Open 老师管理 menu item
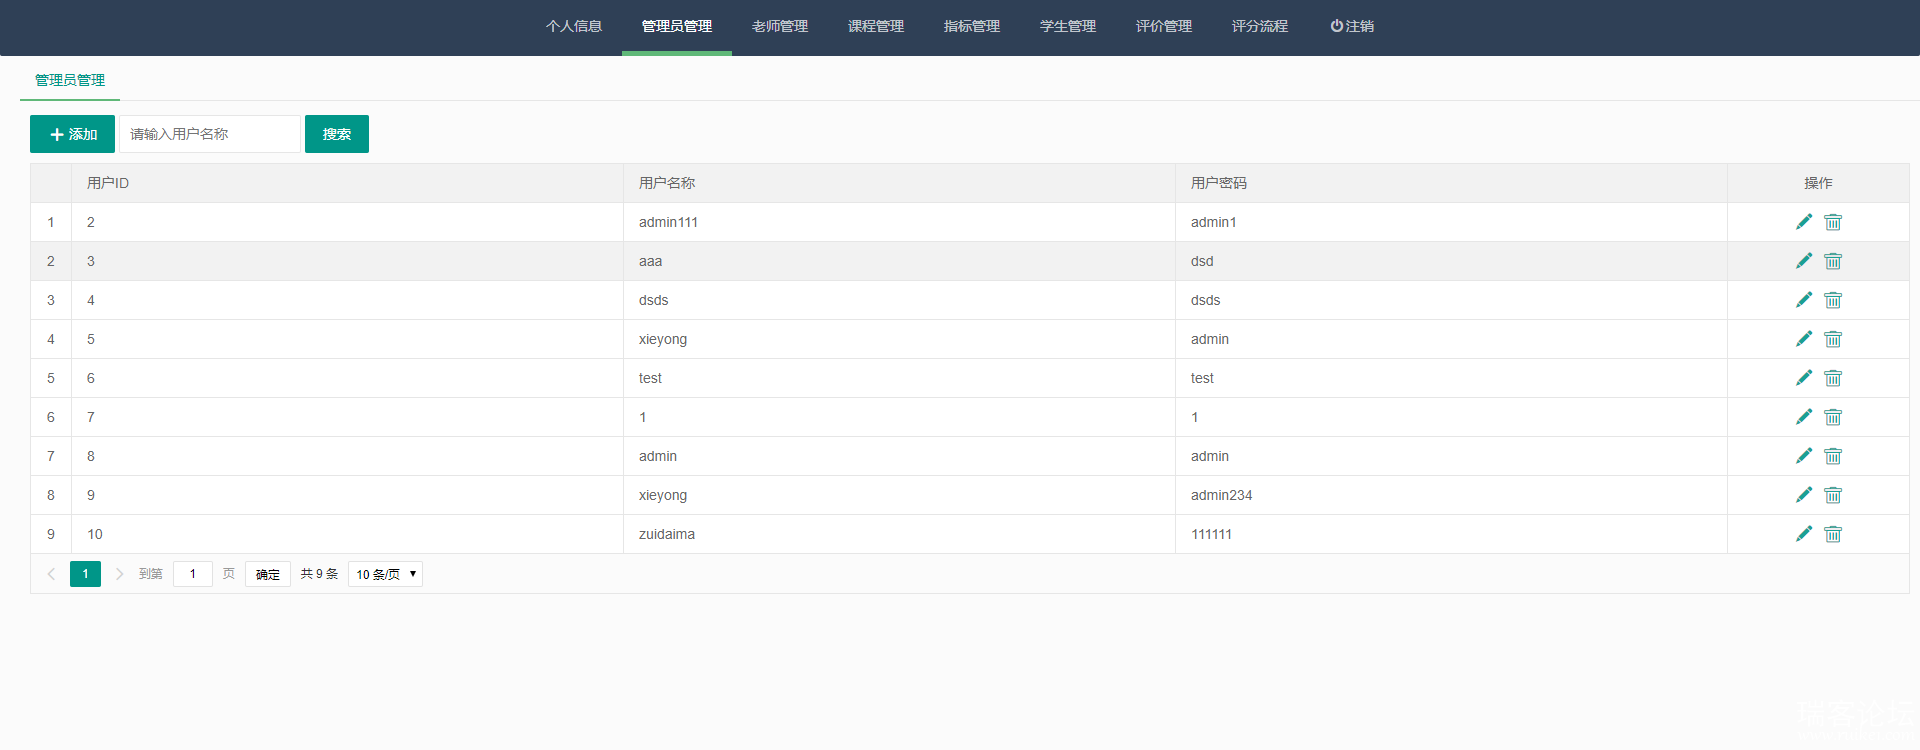Screen dimensions: 1920x750 coord(780,26)
